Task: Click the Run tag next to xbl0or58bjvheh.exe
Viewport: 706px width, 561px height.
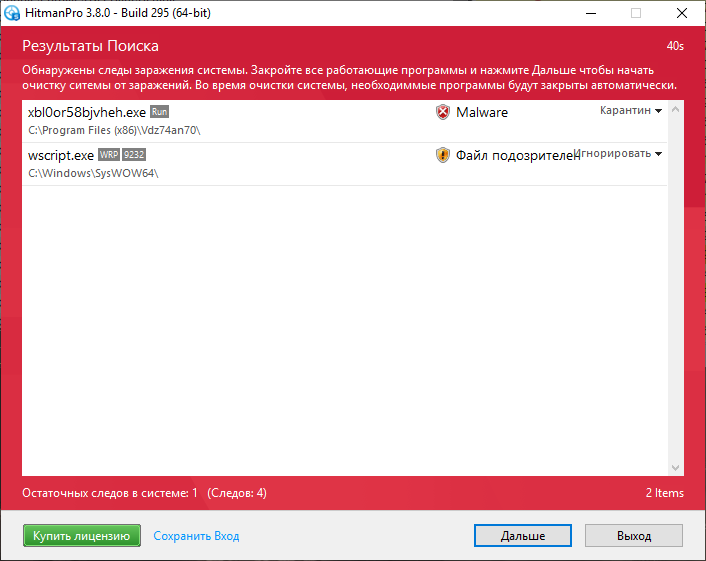Action: 159,112
